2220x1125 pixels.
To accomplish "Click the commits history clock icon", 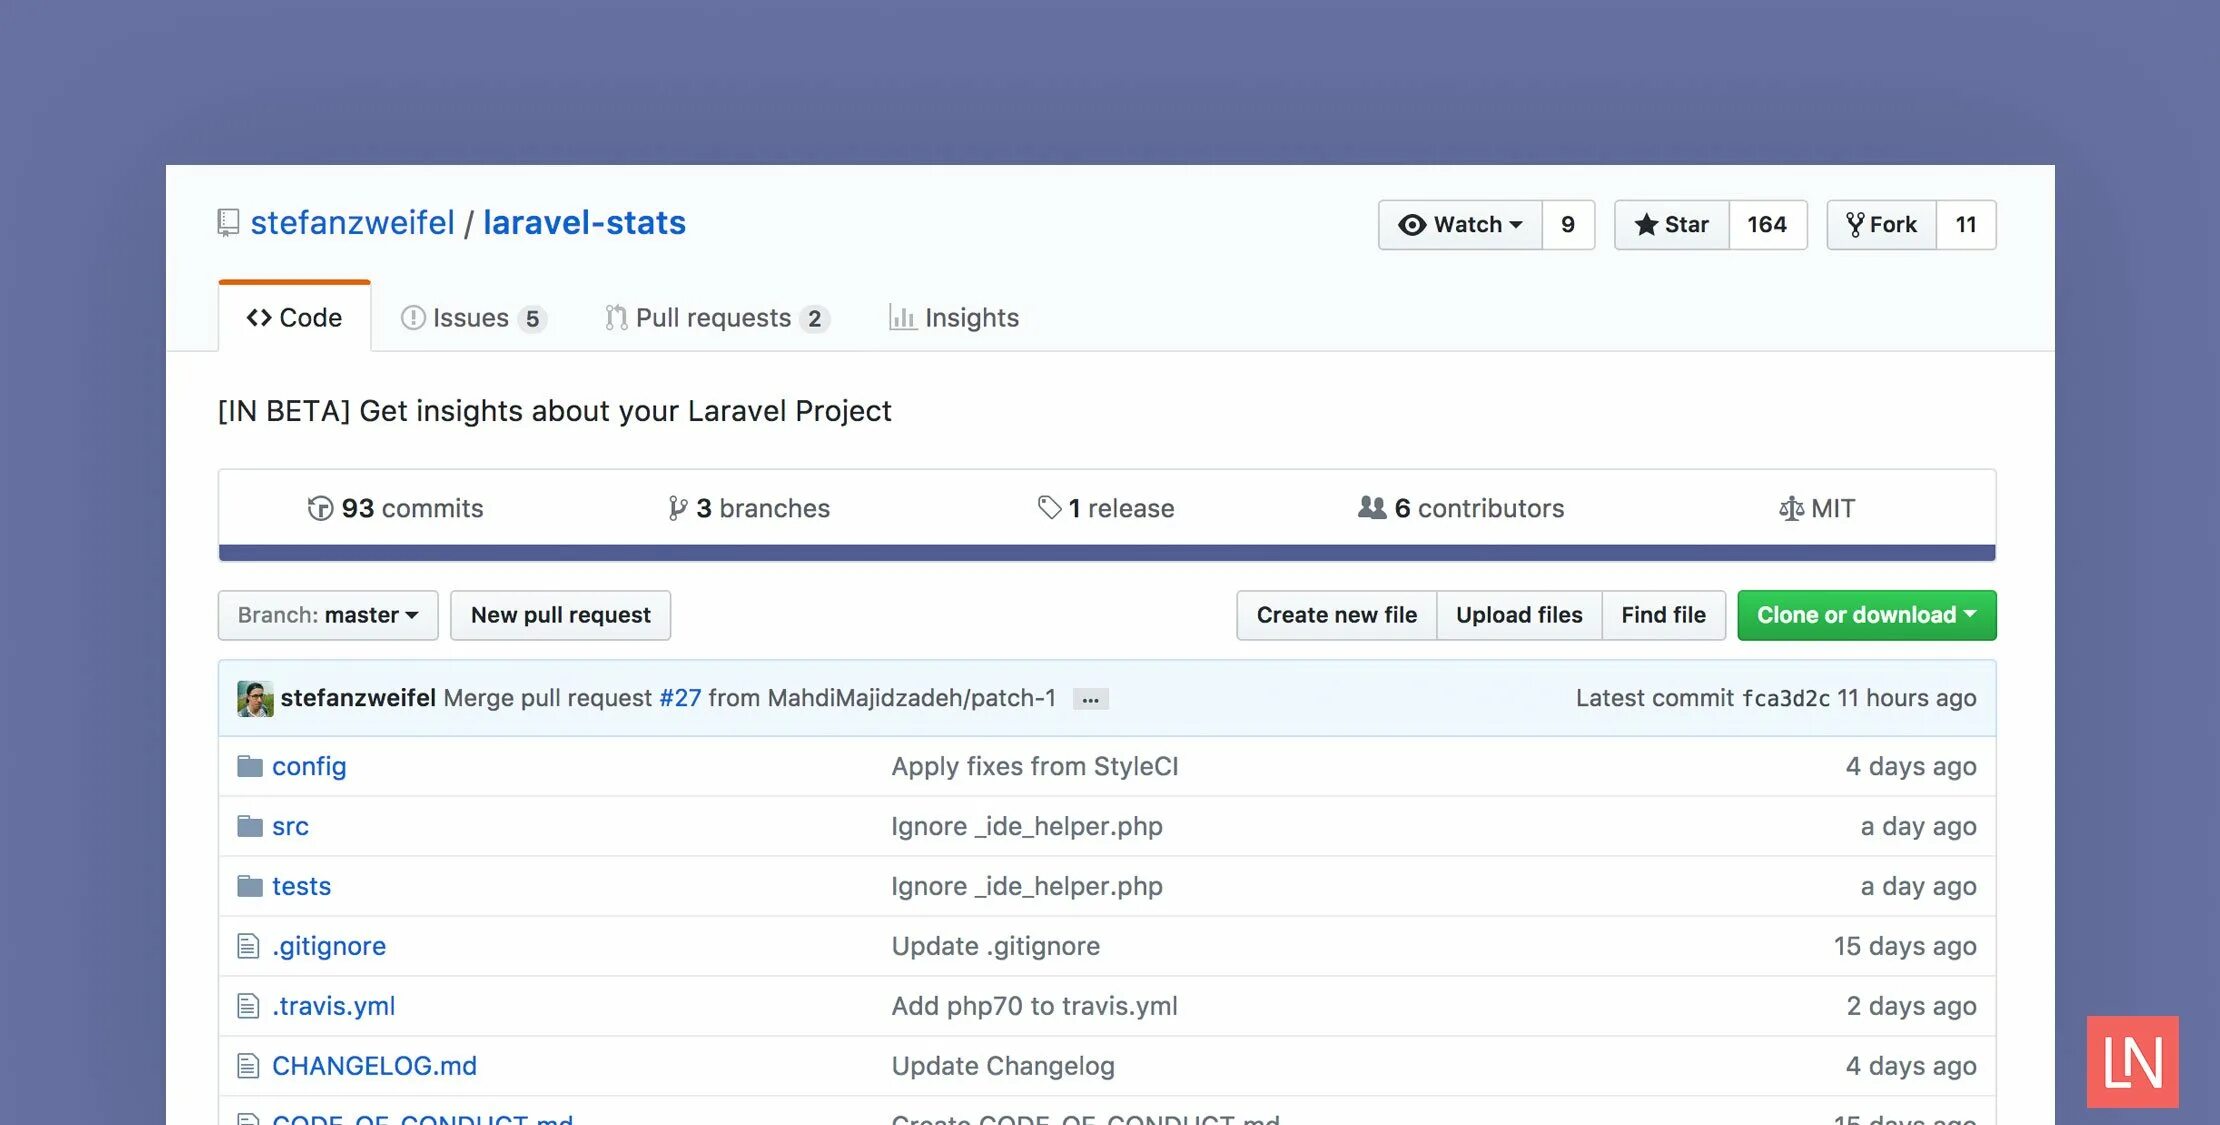I will (320, 508).
